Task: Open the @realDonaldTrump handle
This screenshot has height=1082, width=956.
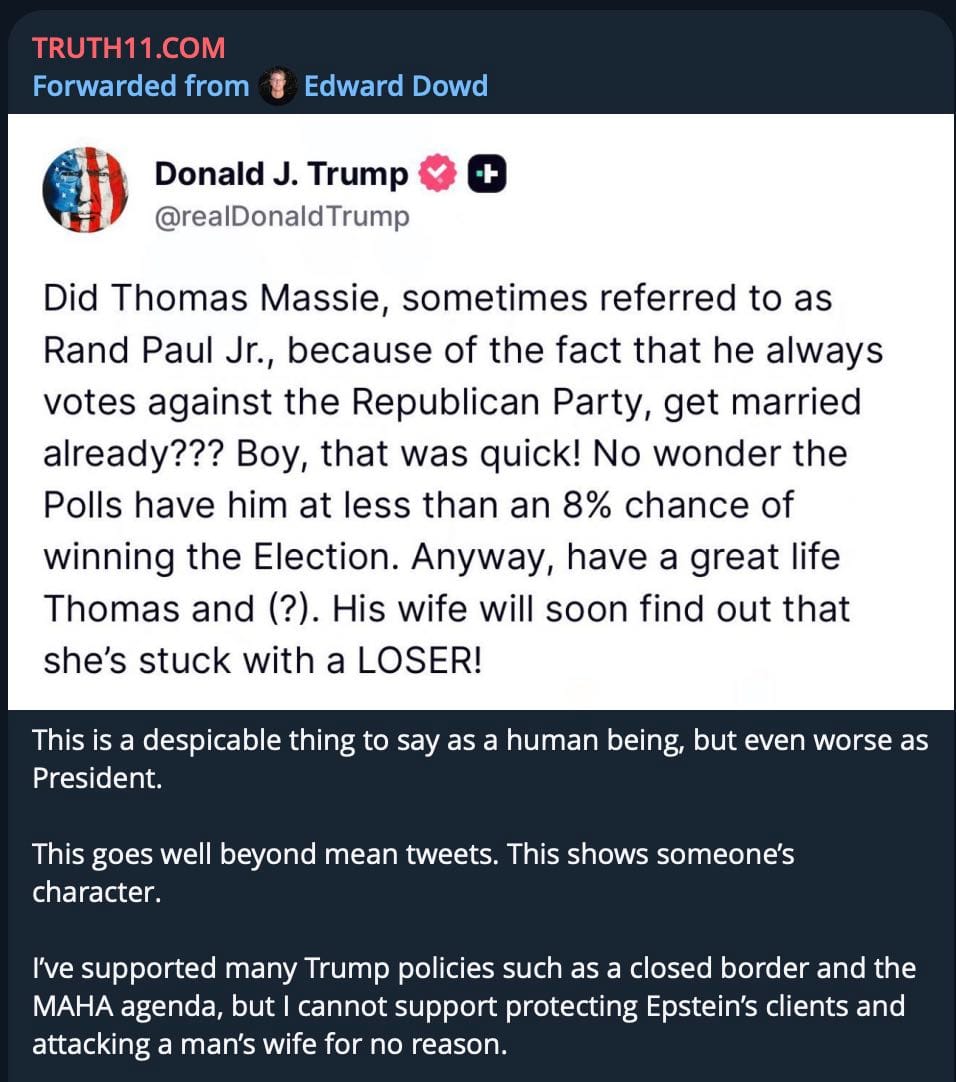Action: [281, 216]
